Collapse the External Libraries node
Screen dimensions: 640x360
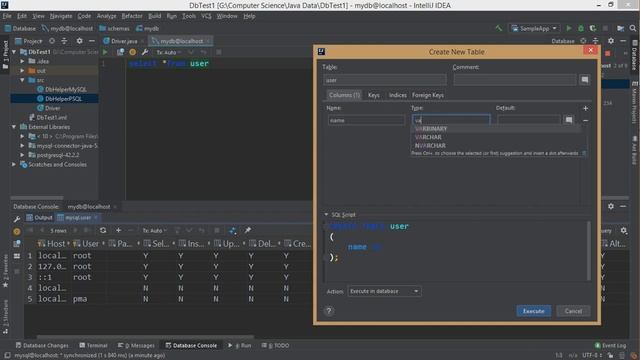click(x=14, y=127)
